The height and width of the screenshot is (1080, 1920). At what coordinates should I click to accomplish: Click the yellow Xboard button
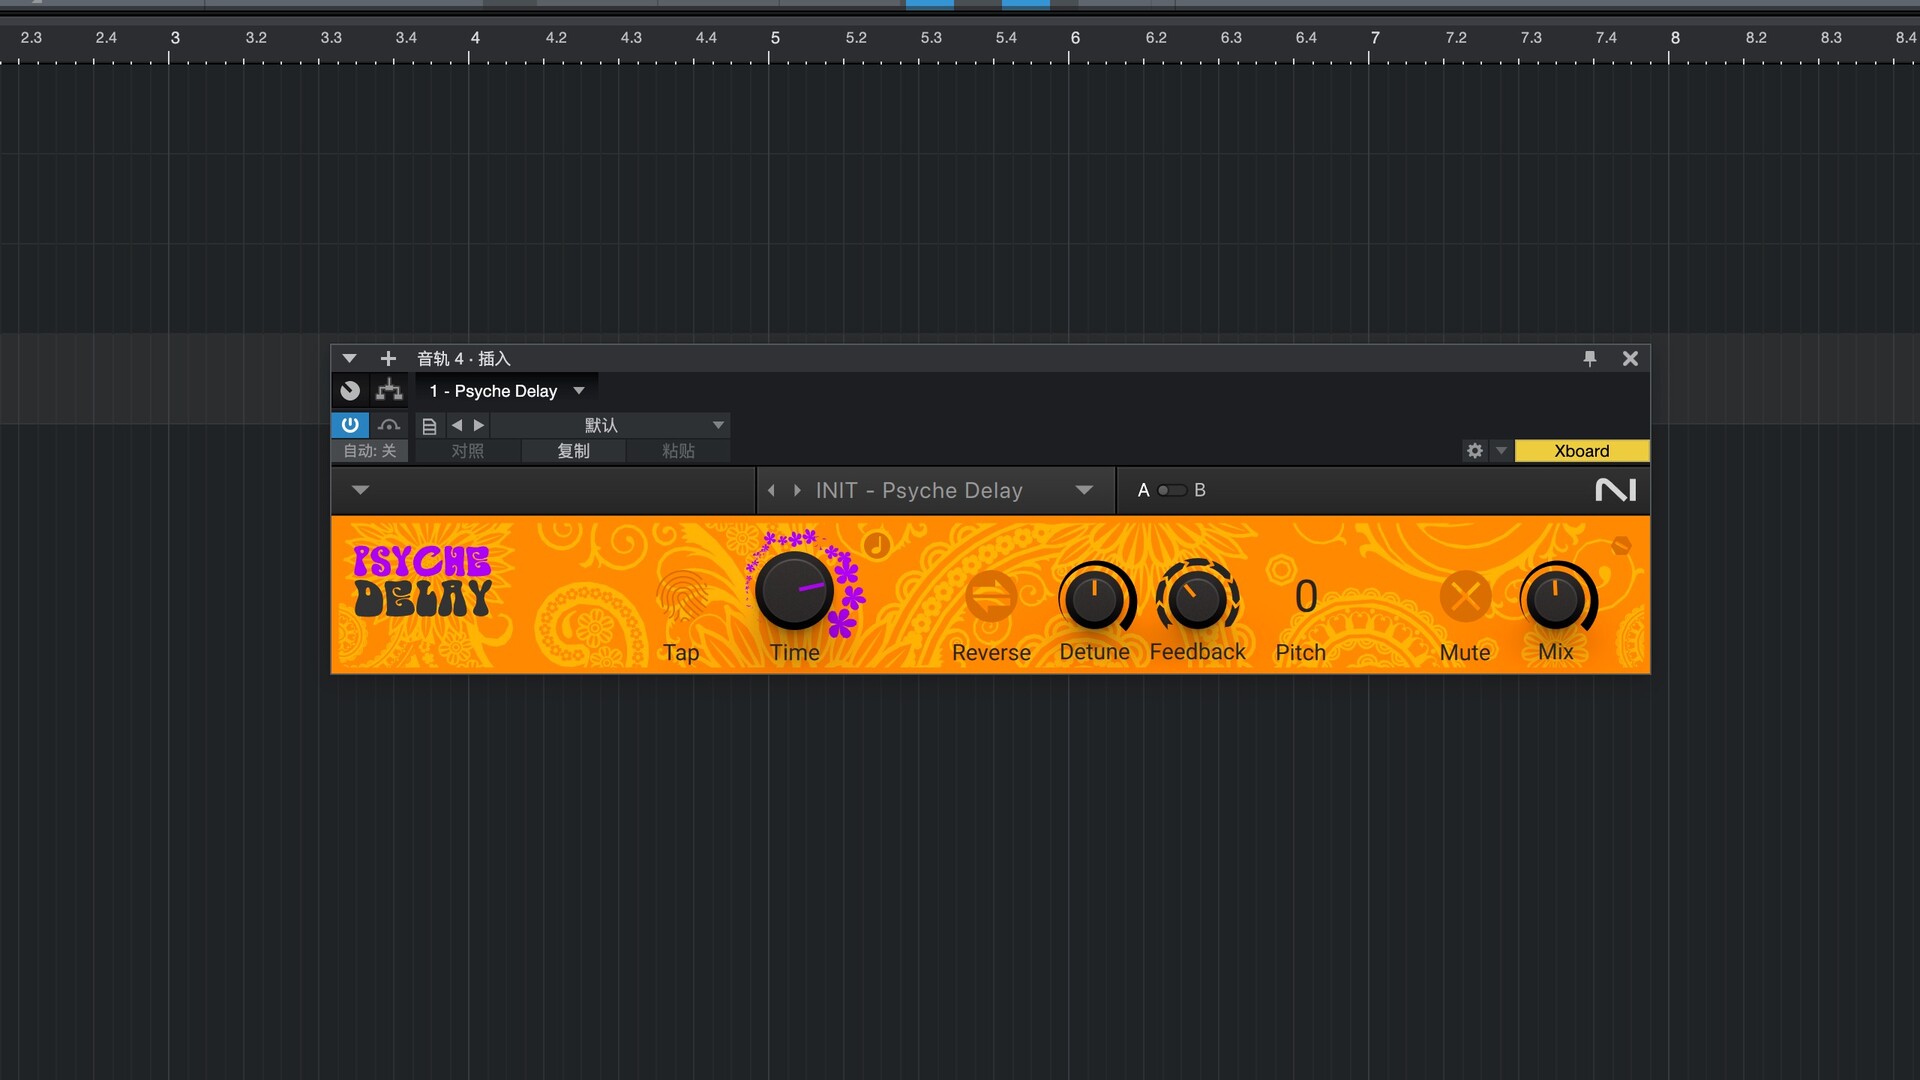pos(1582,451)
